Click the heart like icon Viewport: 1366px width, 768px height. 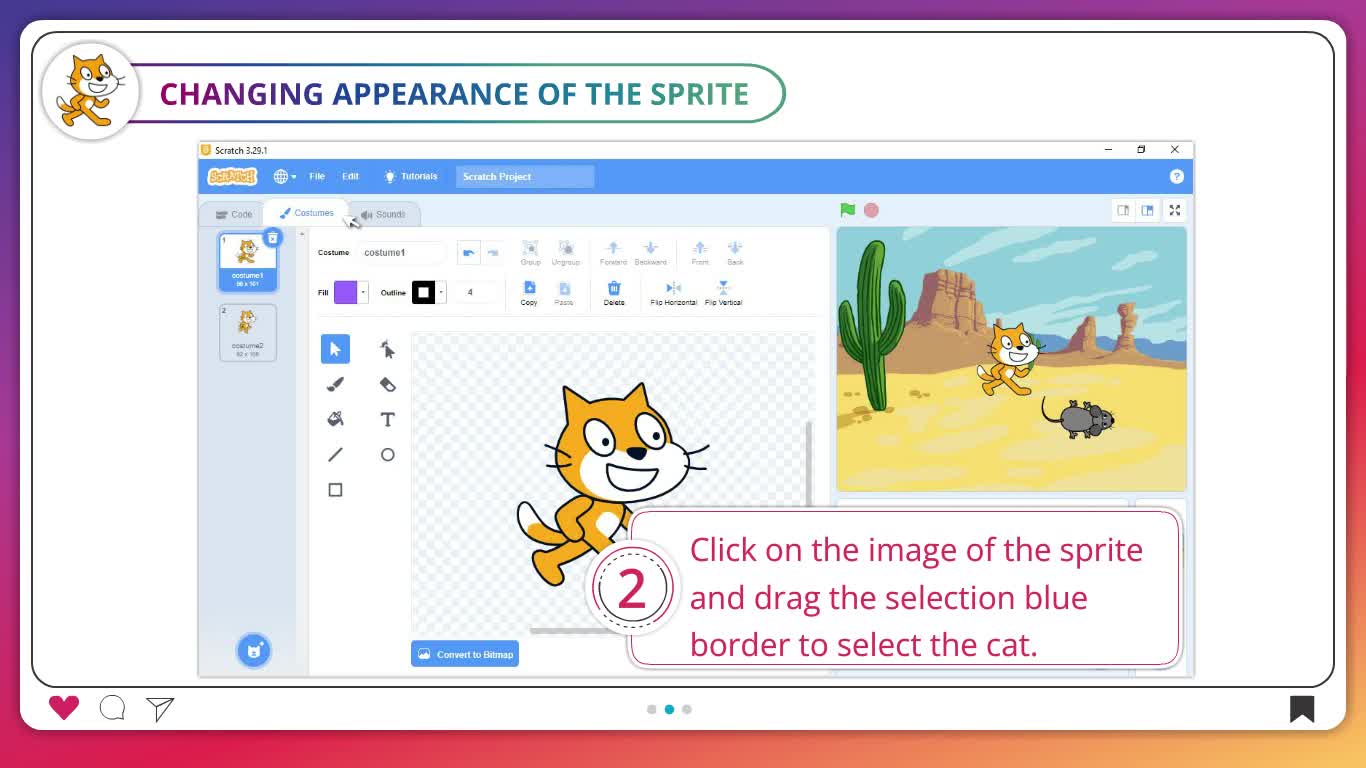coord(64,708)
